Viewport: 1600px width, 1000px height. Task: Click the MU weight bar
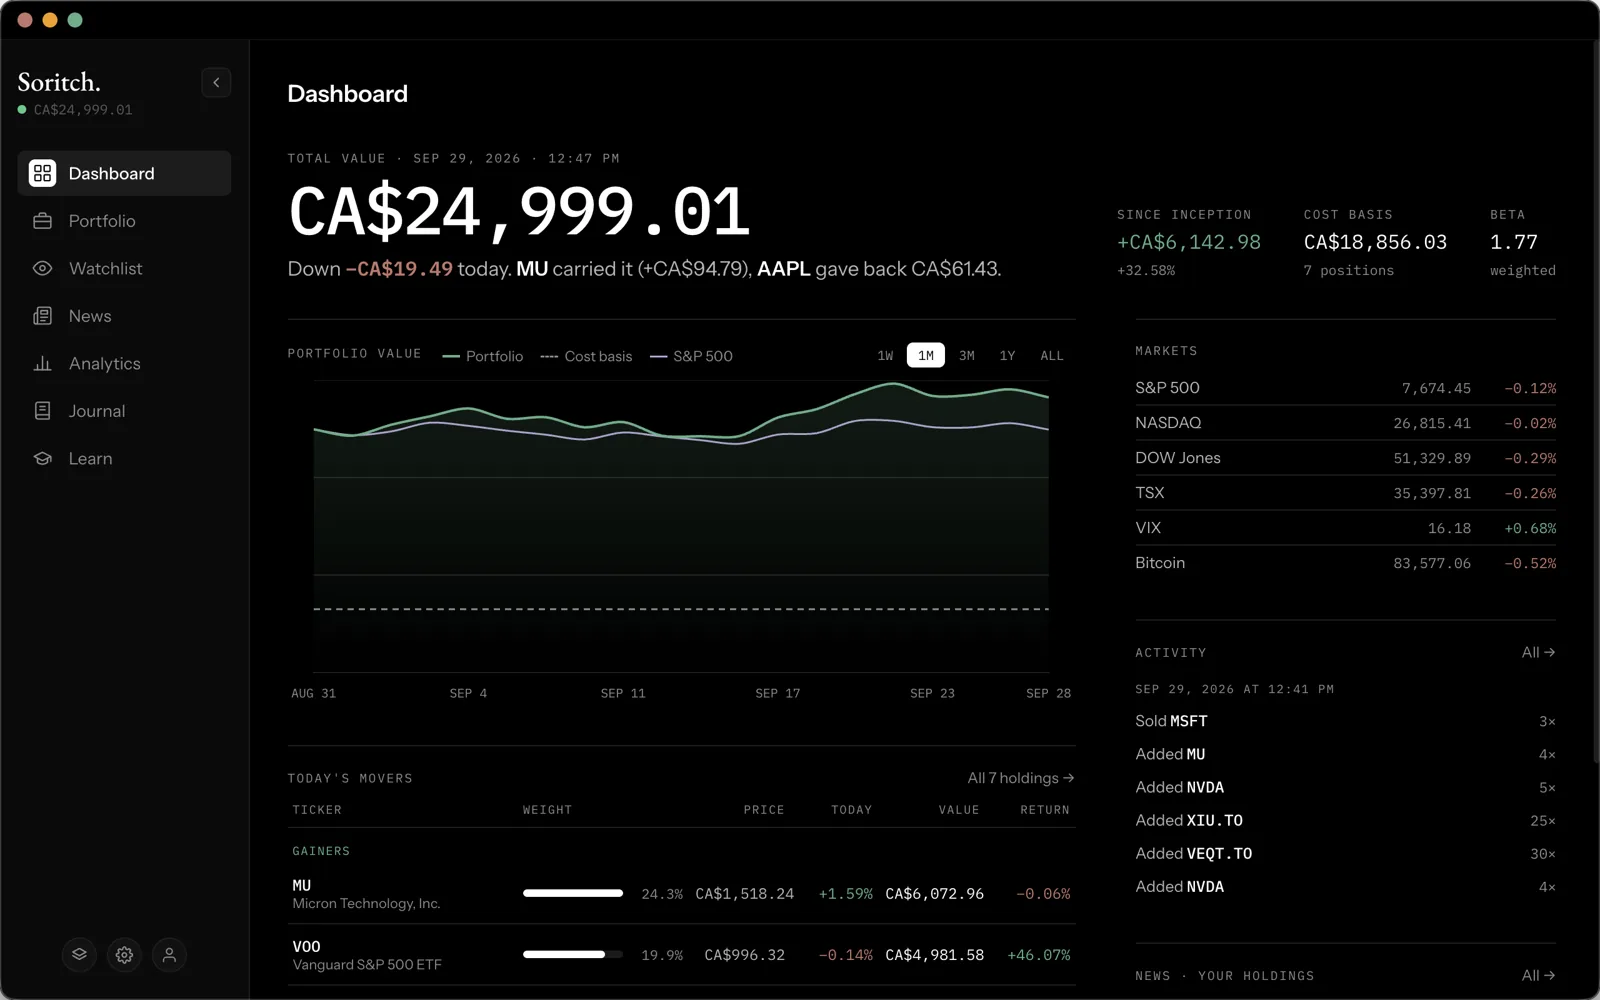click(x=573, y=893)
